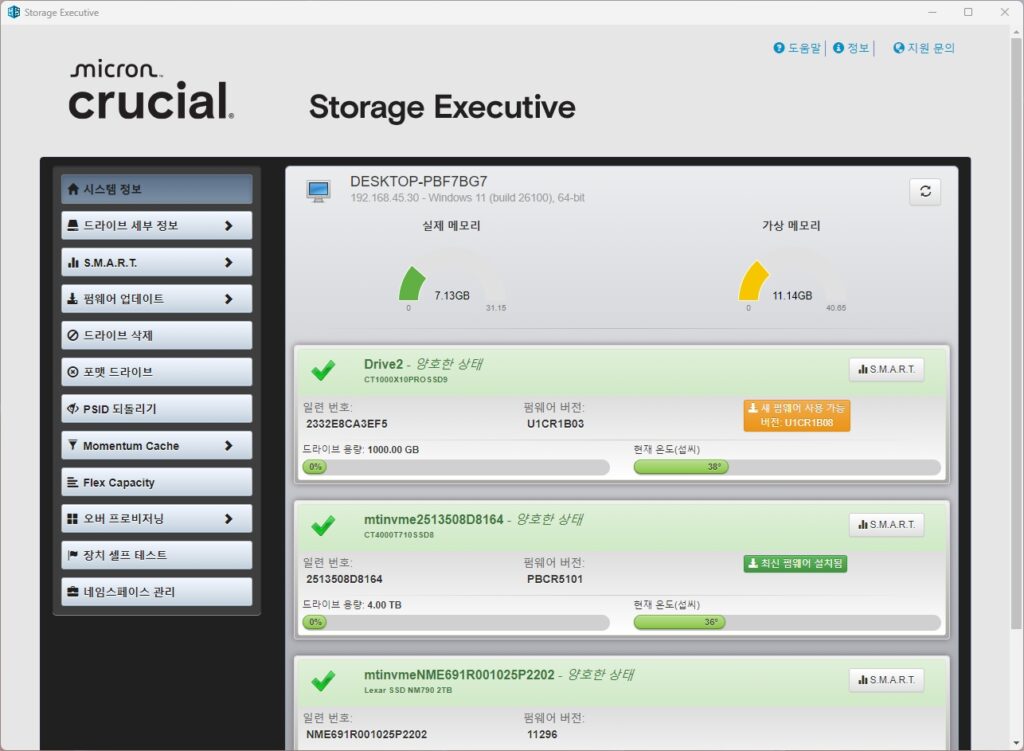
Task: Click the flag icon beside 장치 셀프 테스트
Action: point(72,555)
